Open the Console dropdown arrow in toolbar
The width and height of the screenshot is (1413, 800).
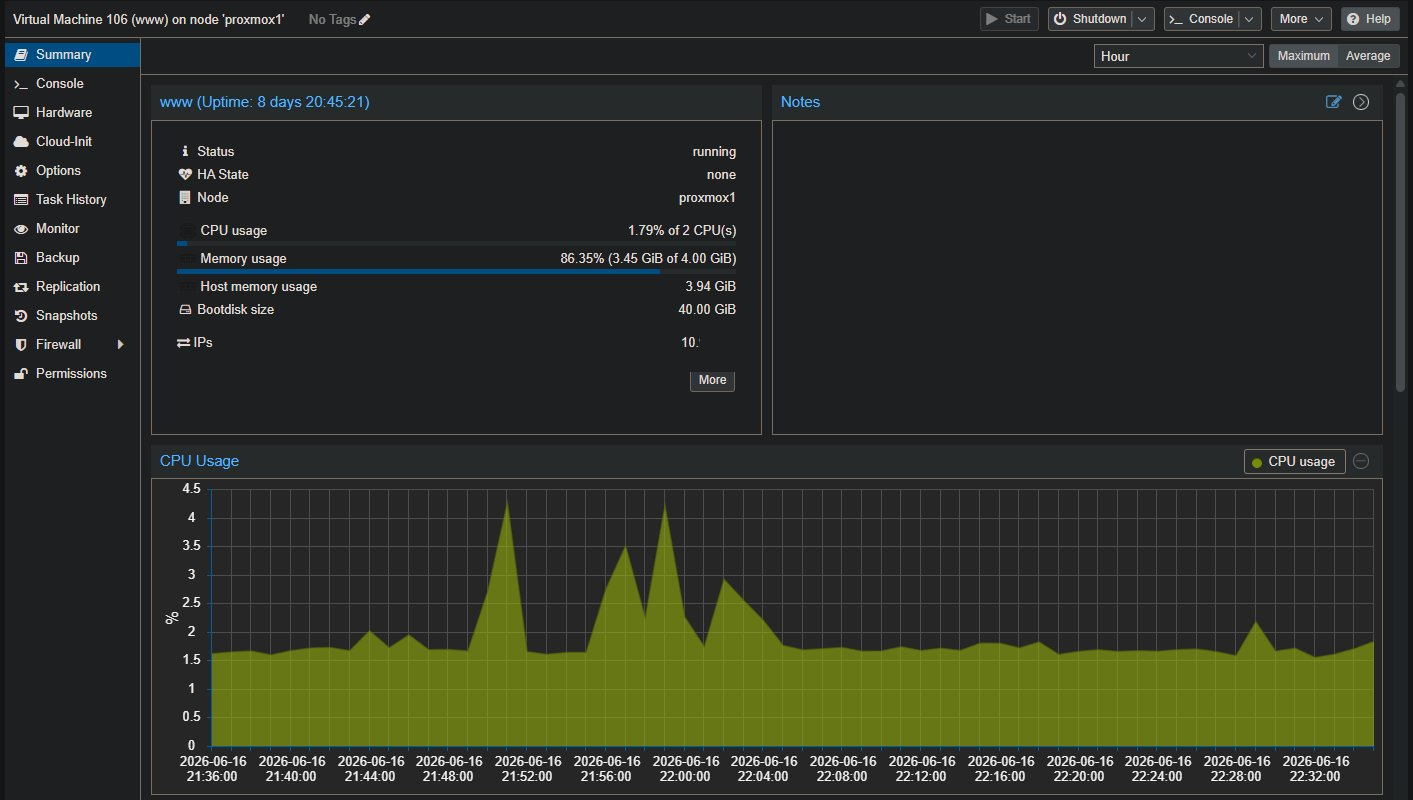(1250, 19)
